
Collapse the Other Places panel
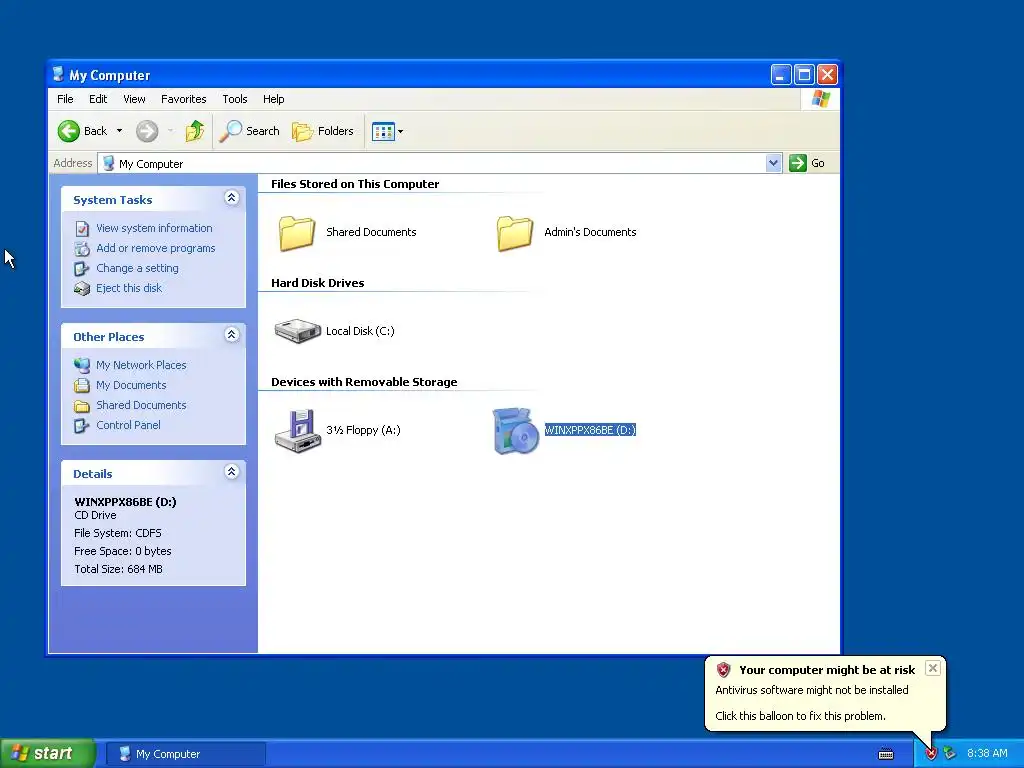(231, 335)
